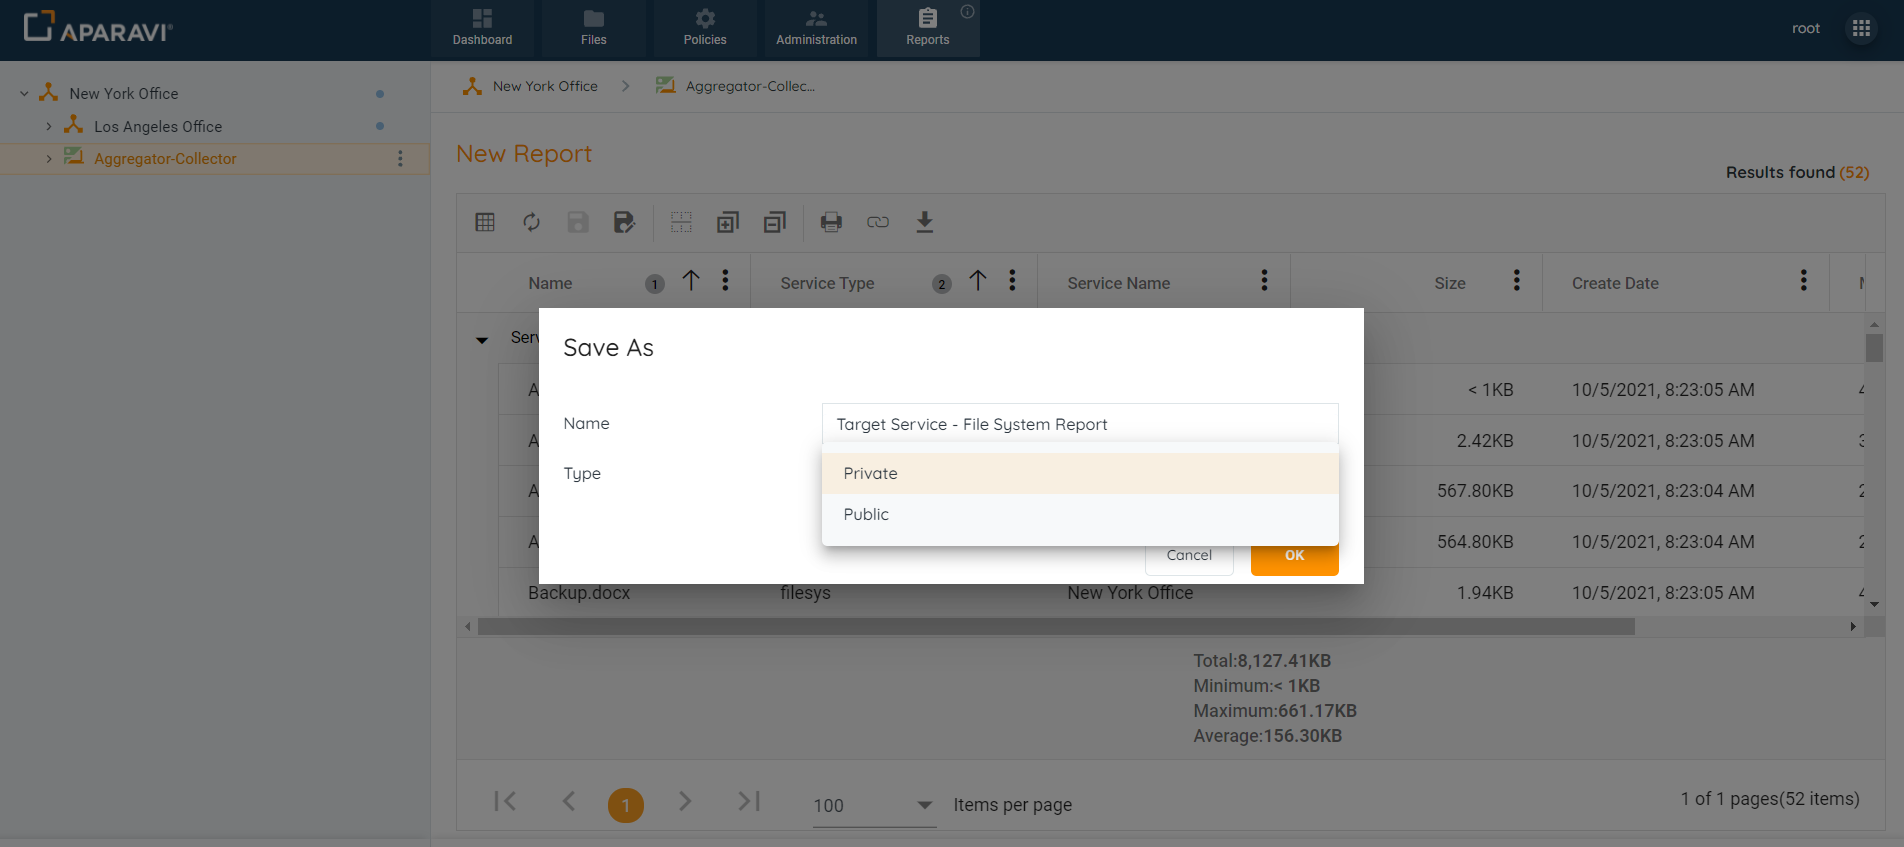Collapse the New York Office tree node
The height and width of the screenshot is (847, 1904).
click(x=24, y=94)
